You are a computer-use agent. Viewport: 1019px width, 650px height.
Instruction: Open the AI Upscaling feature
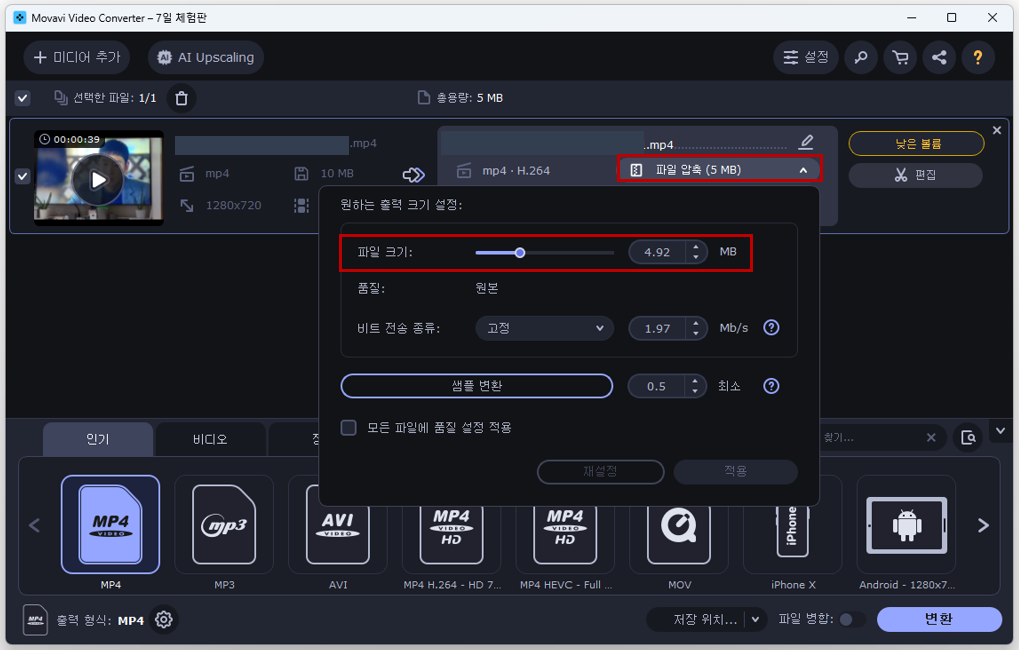tap(206, 57)
